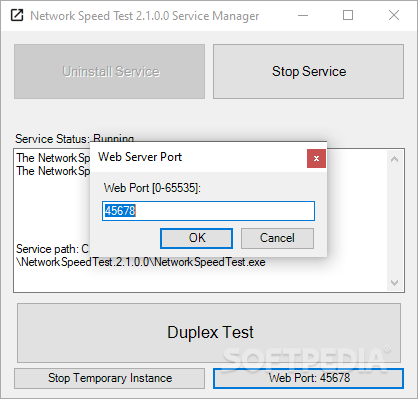Close the Web Server Port dialog

point(316,158)
